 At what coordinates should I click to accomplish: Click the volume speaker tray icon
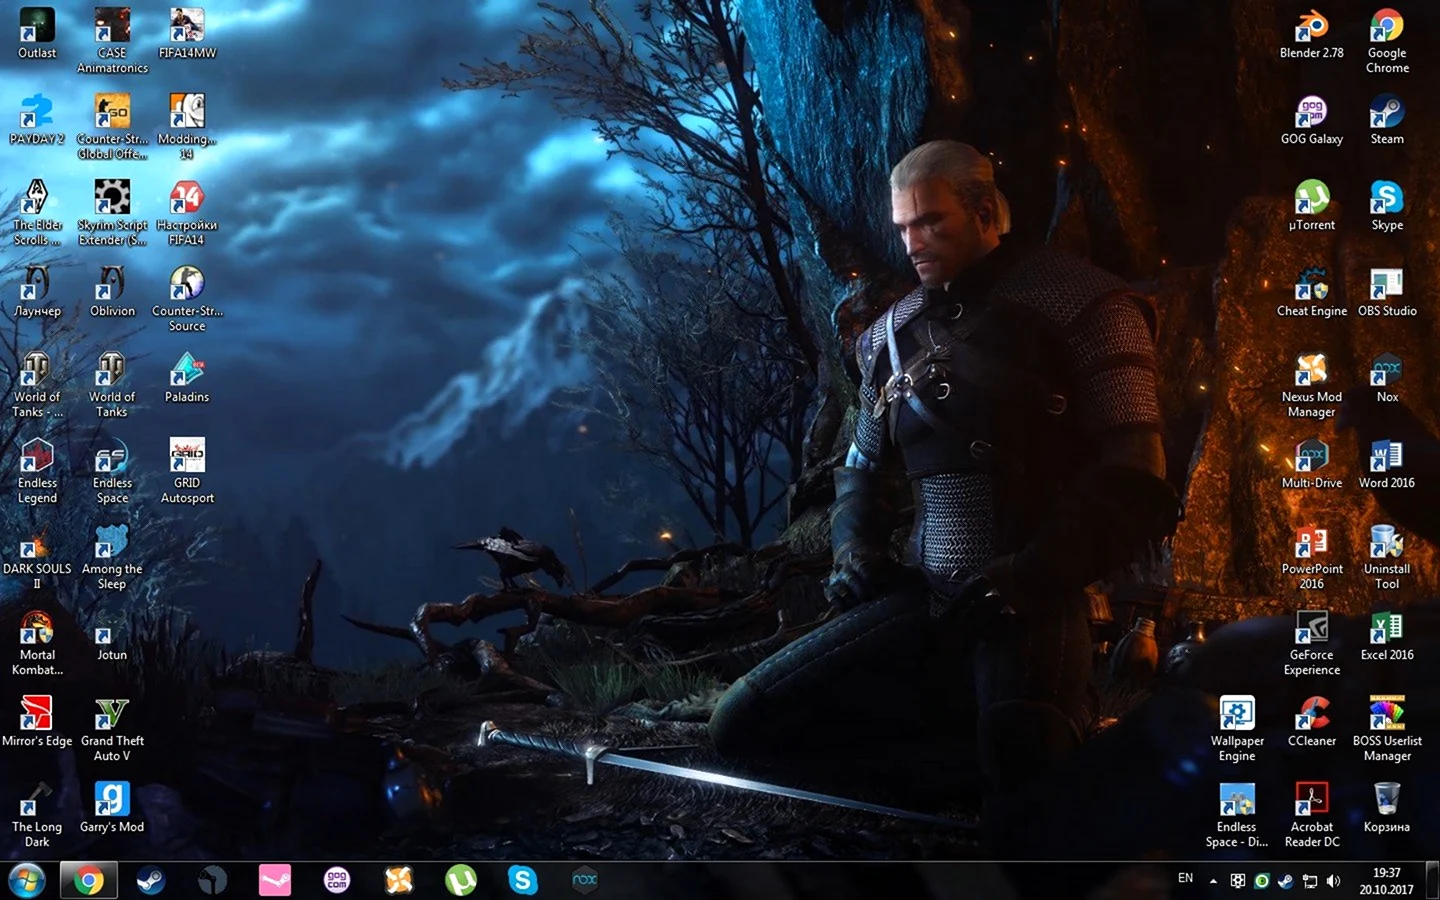tap(1333, 881)
